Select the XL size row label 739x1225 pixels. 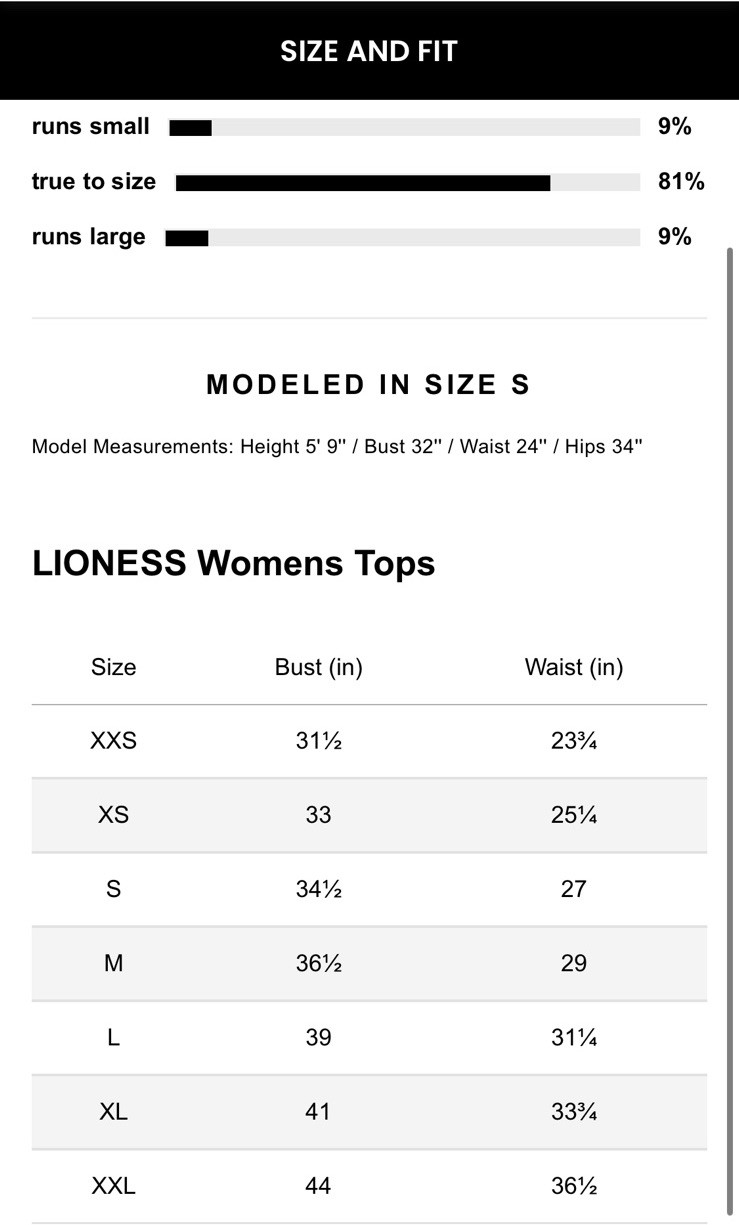[x=113, y=1111]
